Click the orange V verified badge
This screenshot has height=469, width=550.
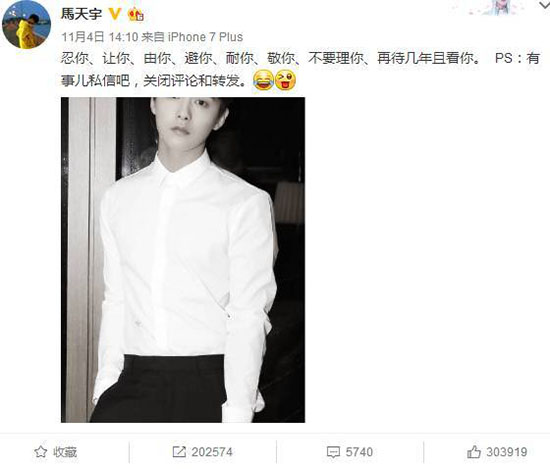(114, 14)
